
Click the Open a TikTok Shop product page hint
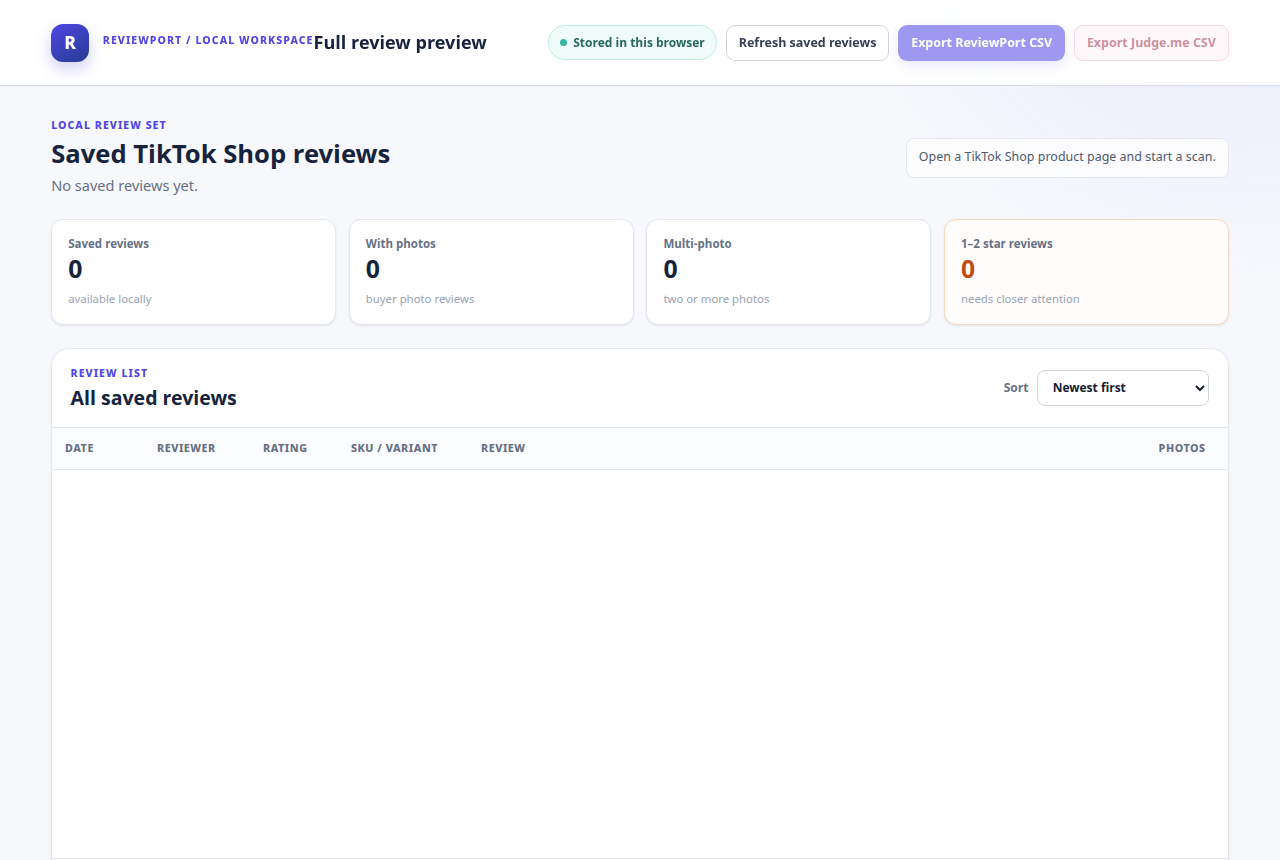(1067, 158)
